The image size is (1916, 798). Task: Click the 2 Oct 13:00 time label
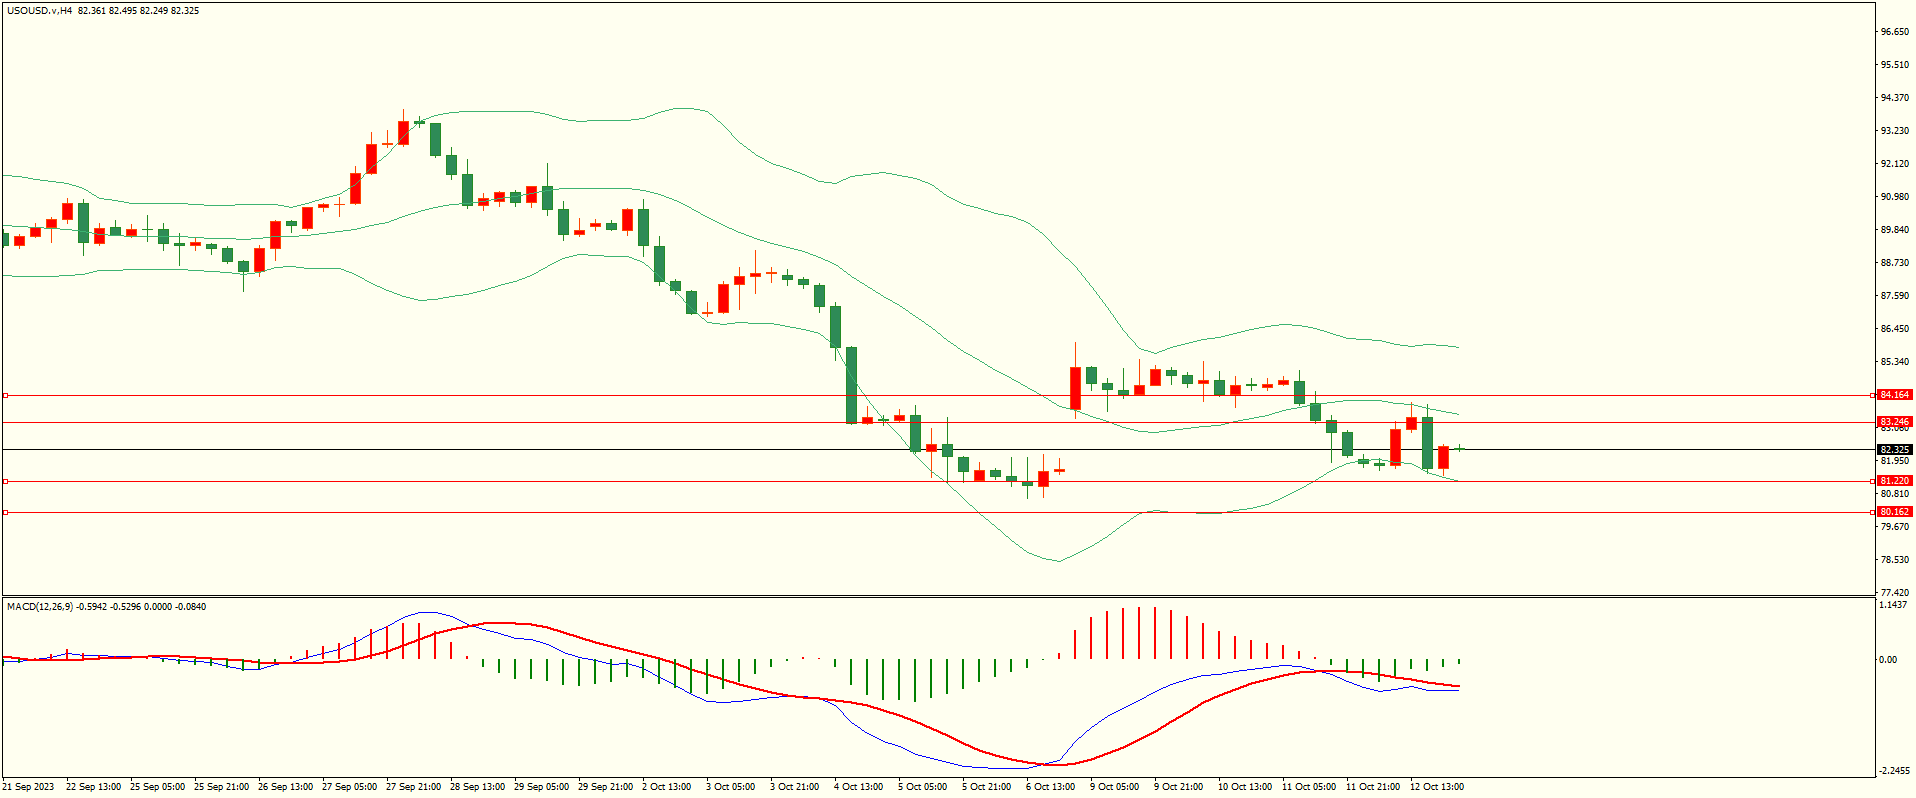pos(666,787)
